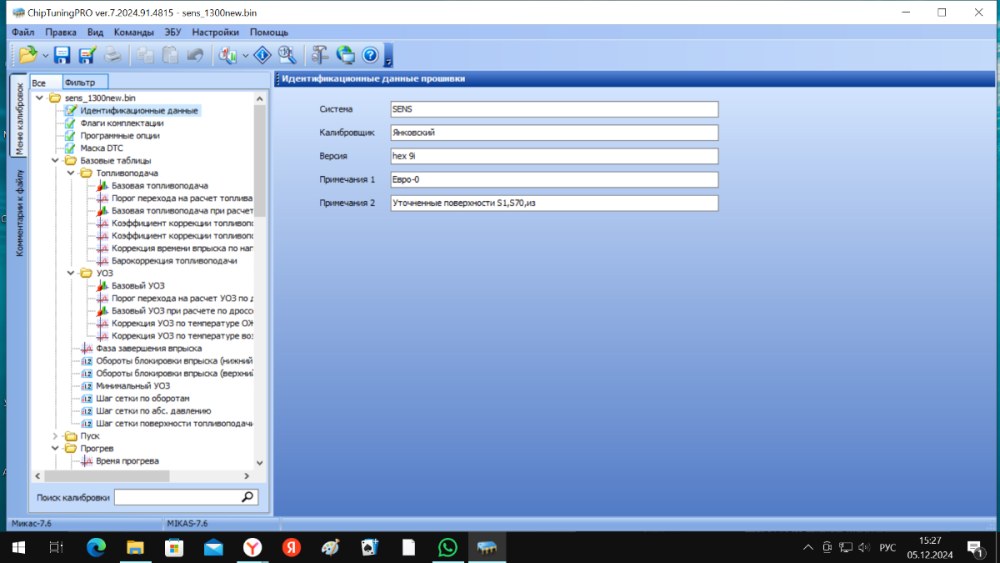Open the ЭБУ menu
Image resolution: width=1000 pixels, height=563 pixels.
click(x=172, y=32)
